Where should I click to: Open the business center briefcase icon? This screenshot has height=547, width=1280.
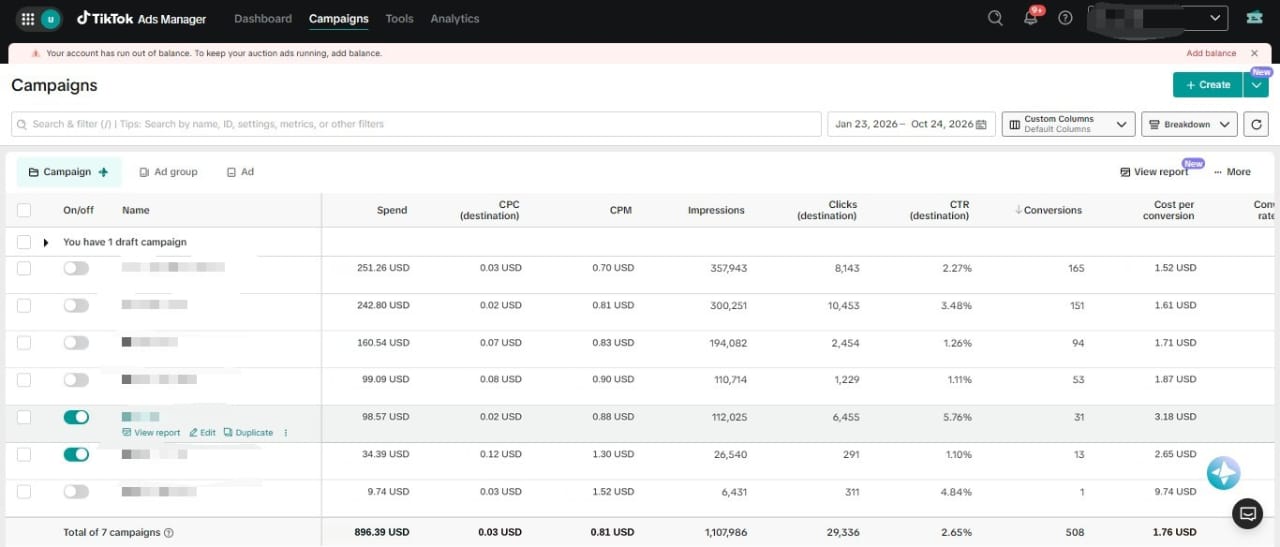click(x=1254, y=18)
